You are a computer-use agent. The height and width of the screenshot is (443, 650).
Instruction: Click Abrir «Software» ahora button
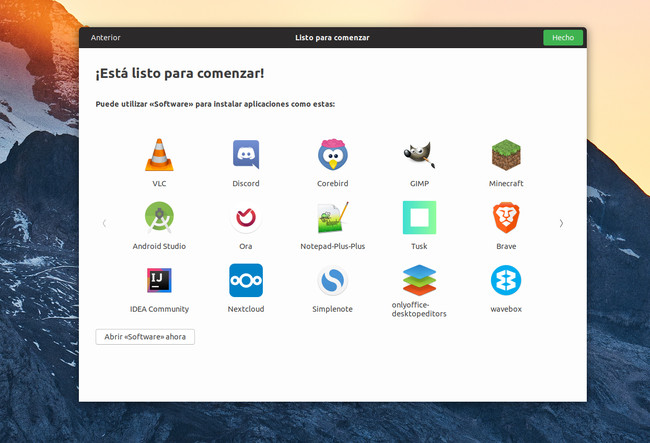pyautogui.click(x=145, y=336)
